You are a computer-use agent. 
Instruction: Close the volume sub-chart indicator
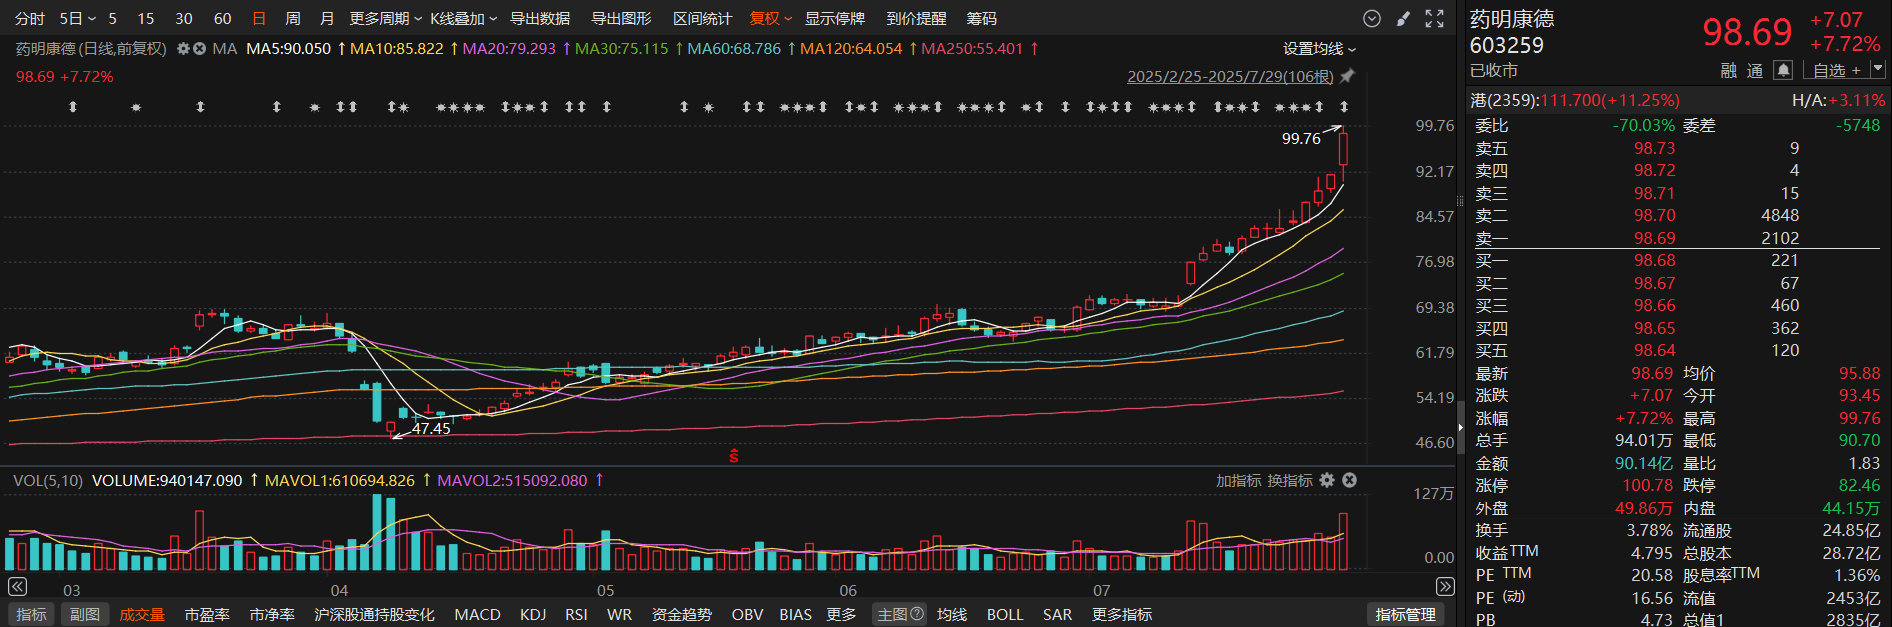pyautogui.click(x=1349, y=481)
